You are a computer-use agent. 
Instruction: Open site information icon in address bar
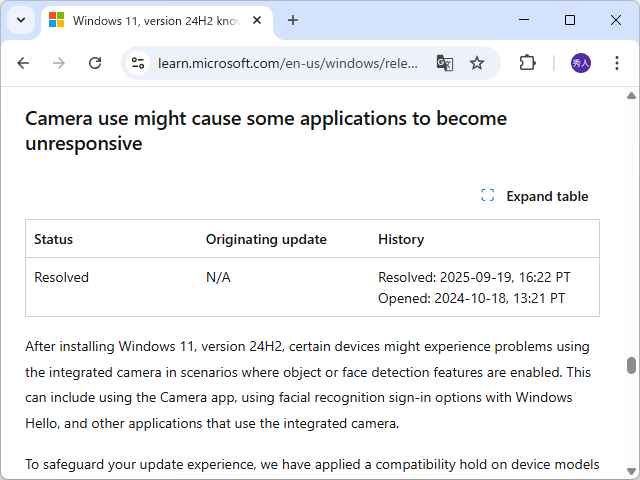pyautogui.click(x=138, y=63)
